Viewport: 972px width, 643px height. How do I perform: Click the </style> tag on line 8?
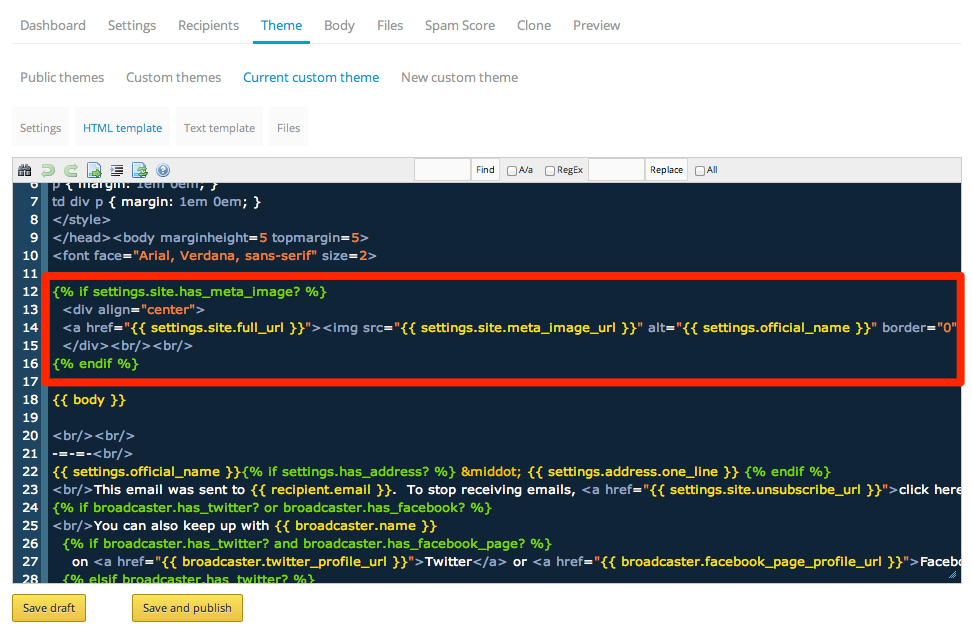pyautogui.click(x=81, y=220)
